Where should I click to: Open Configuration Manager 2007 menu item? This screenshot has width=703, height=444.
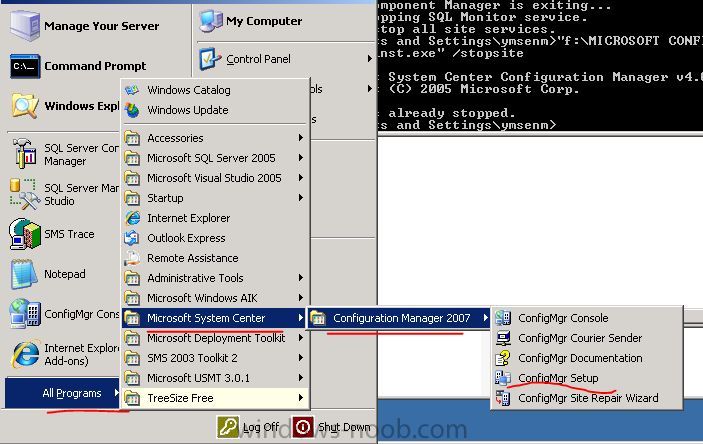(398, 318)
